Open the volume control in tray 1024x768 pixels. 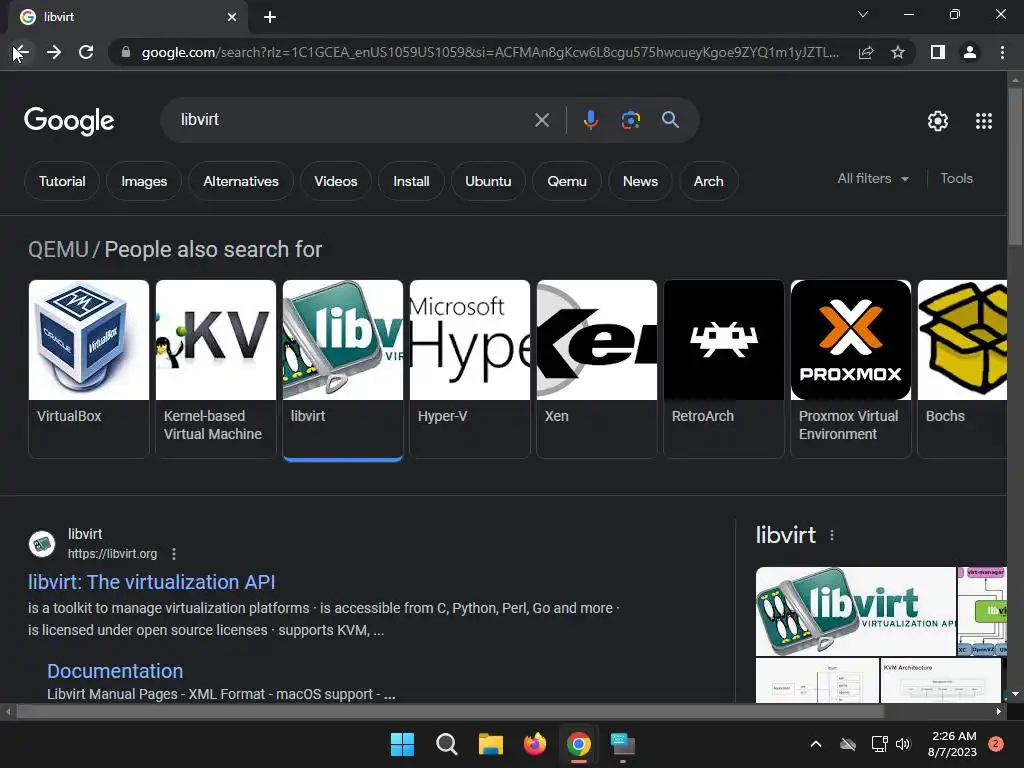coord(903,744)
